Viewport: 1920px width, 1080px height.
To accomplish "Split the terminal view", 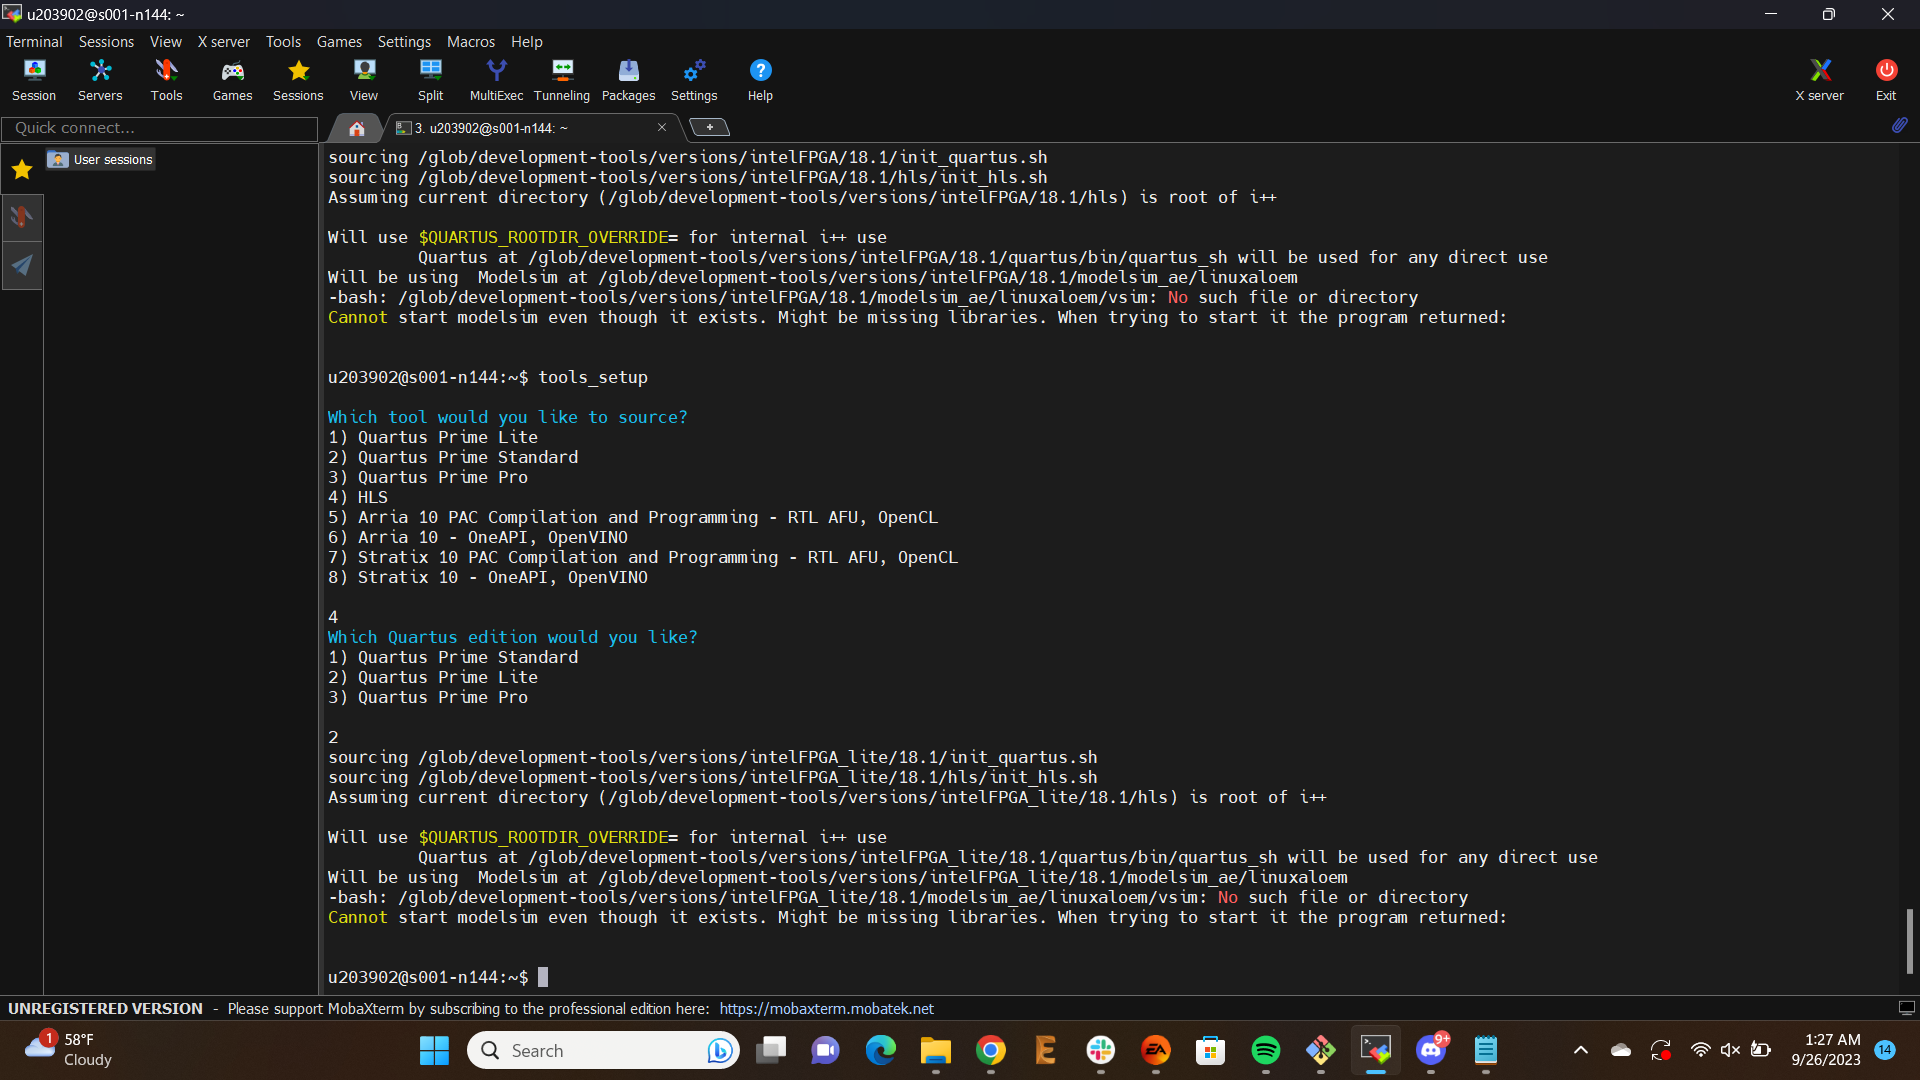I will (x=430, y=78).
